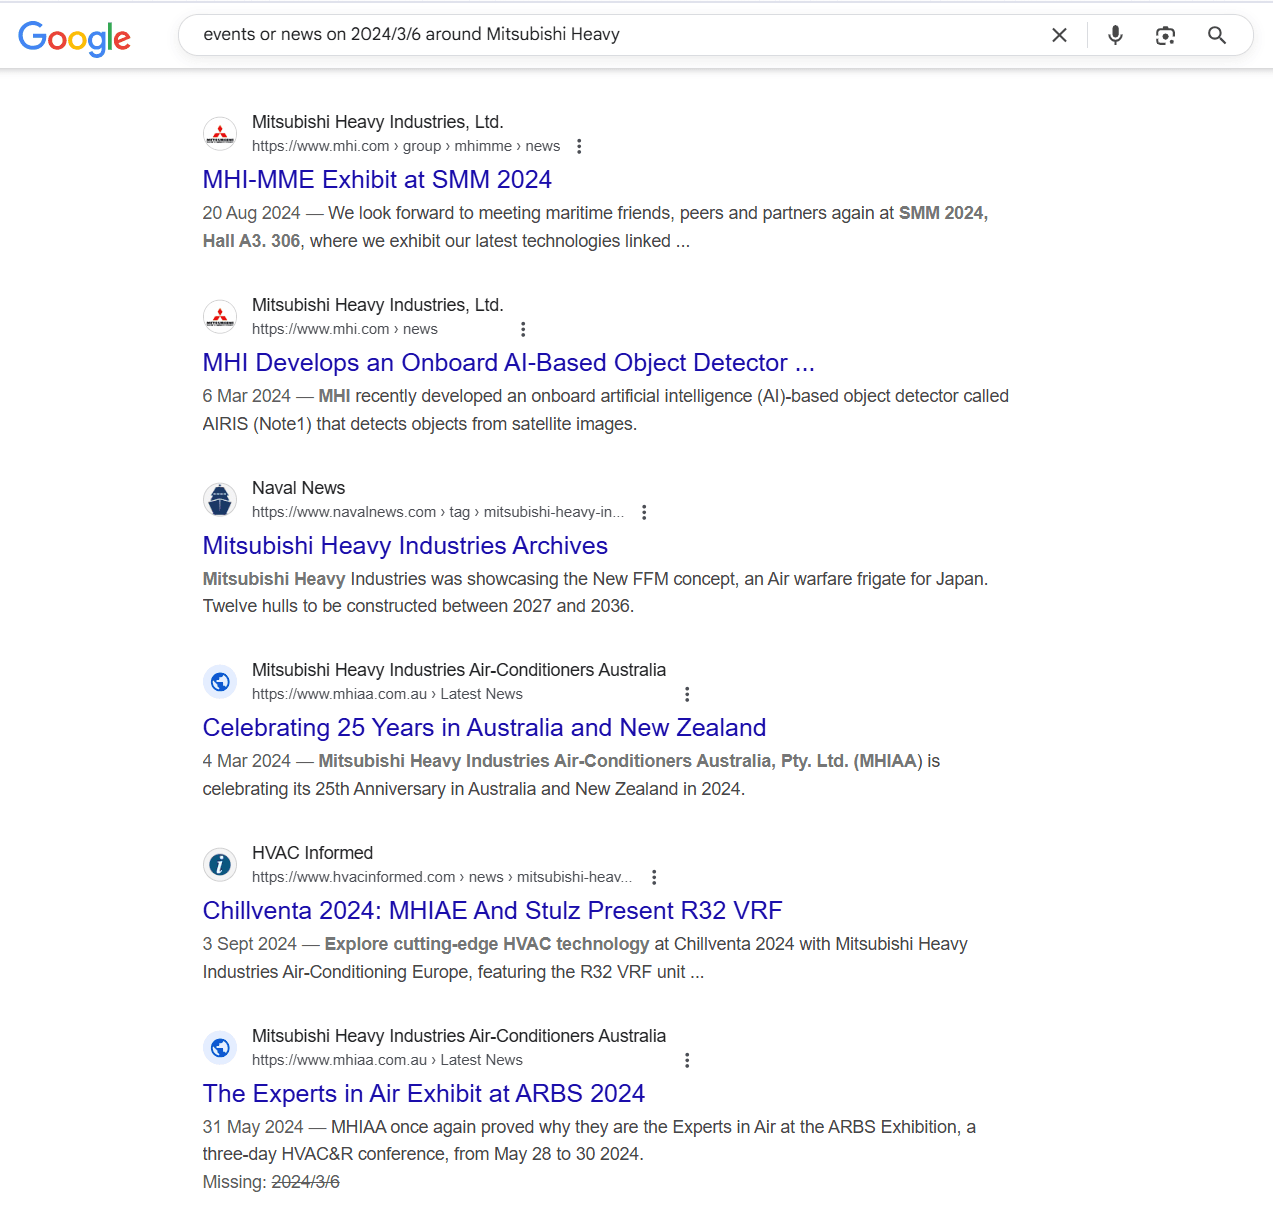
Task: Open the three-dot menu for the HVAC Informed result
Action: click(x=654, y=877)
